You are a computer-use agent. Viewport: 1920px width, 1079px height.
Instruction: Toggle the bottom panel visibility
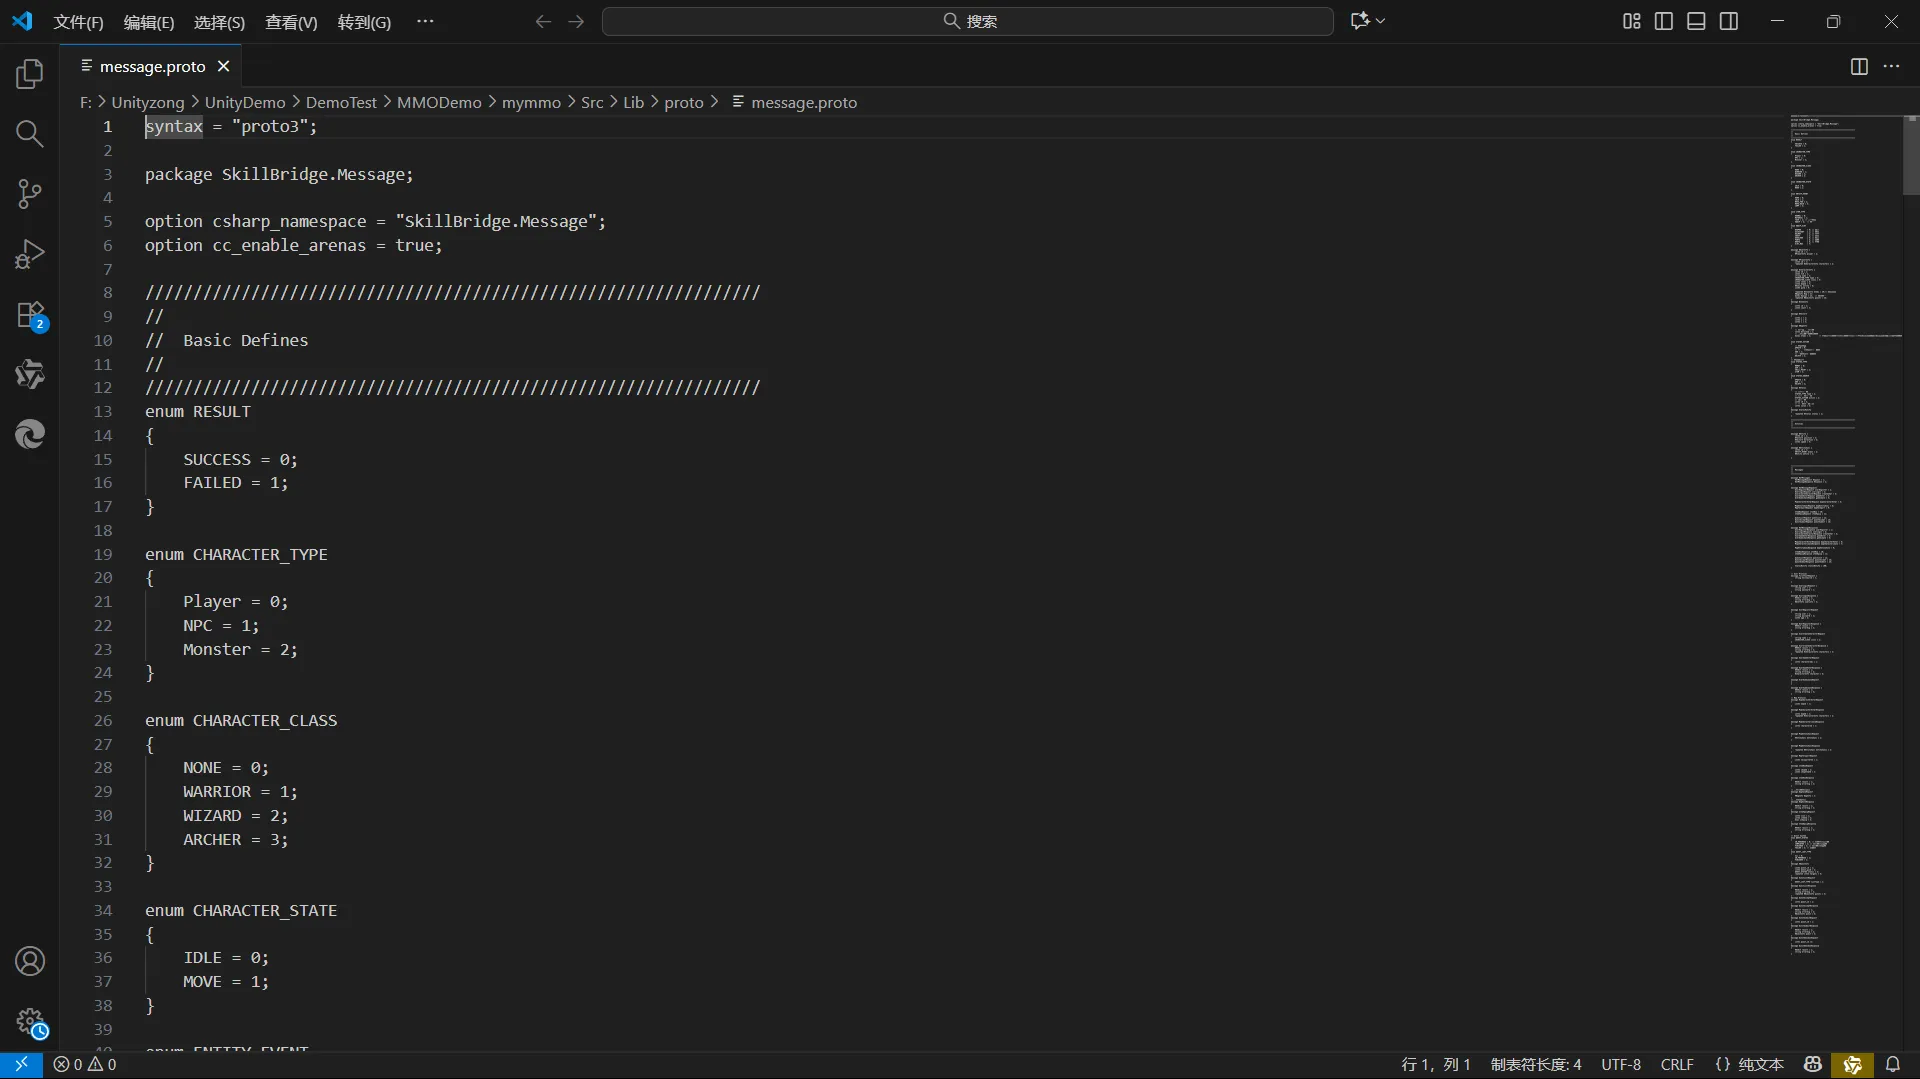click(1696, 21)
